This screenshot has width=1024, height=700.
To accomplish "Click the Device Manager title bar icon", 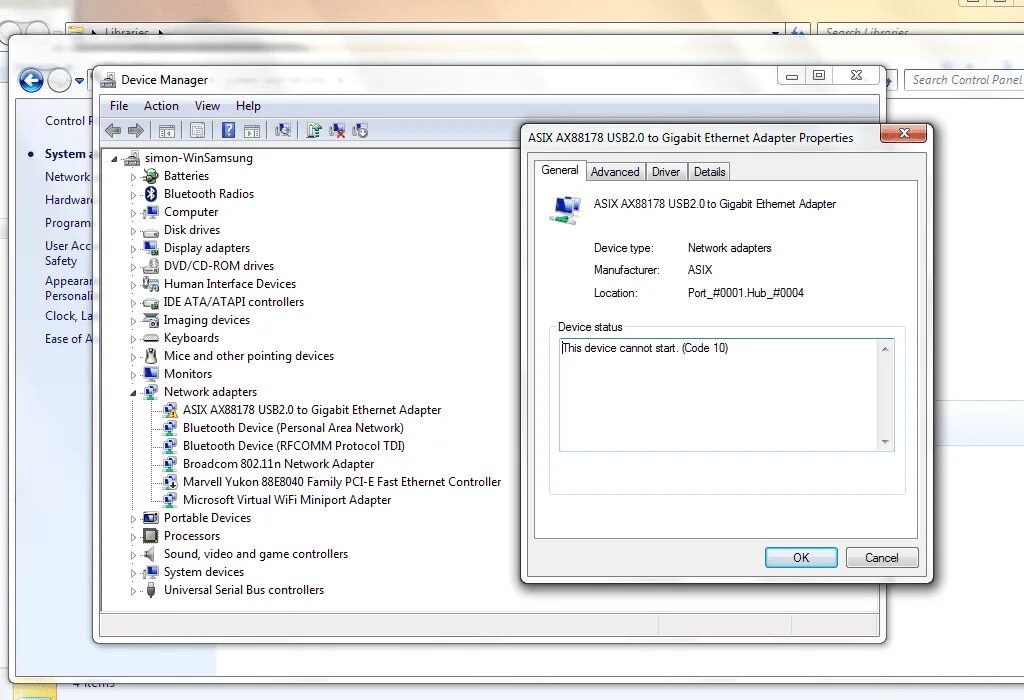I will 108,80.
